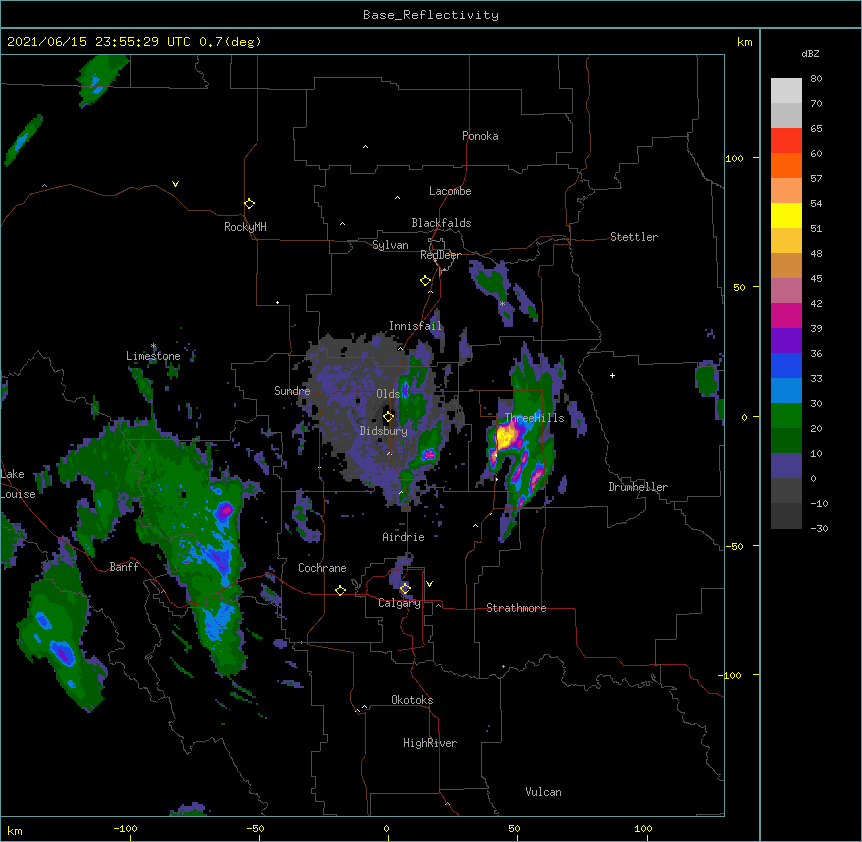Screen dimensions: 862x842
Task: Click the yellow V marker north of Limestone
Action: point(175,184)
